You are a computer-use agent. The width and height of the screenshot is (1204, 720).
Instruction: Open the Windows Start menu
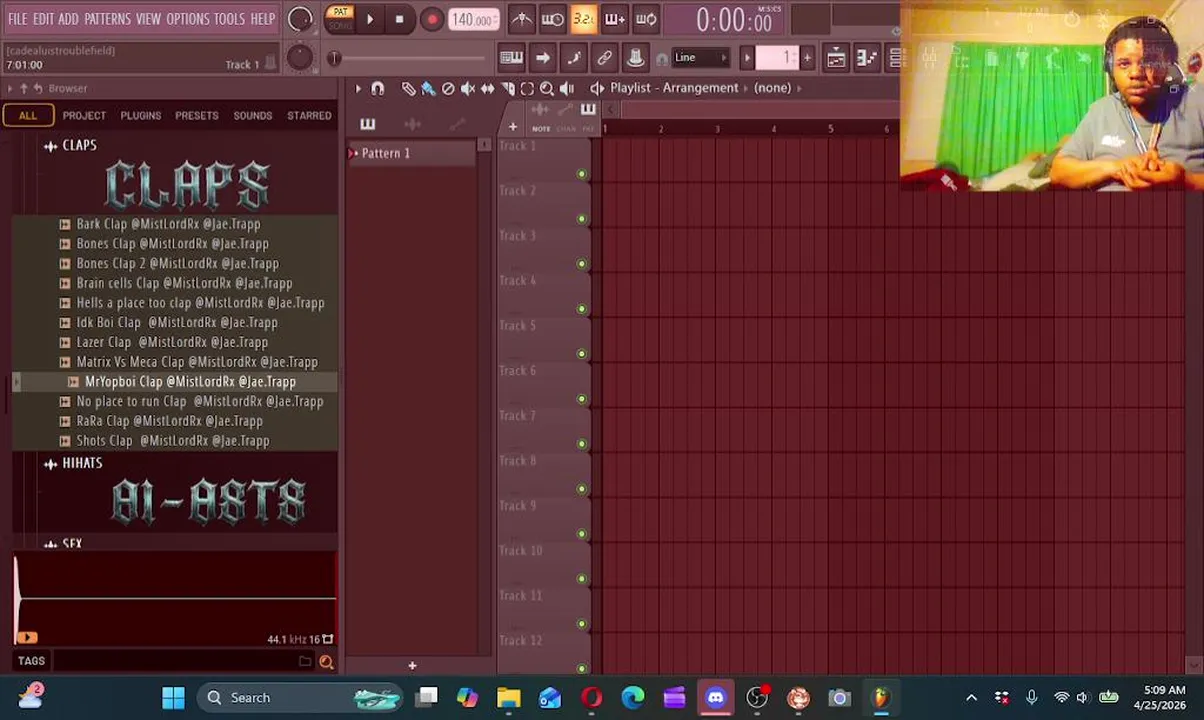(173, 698)
